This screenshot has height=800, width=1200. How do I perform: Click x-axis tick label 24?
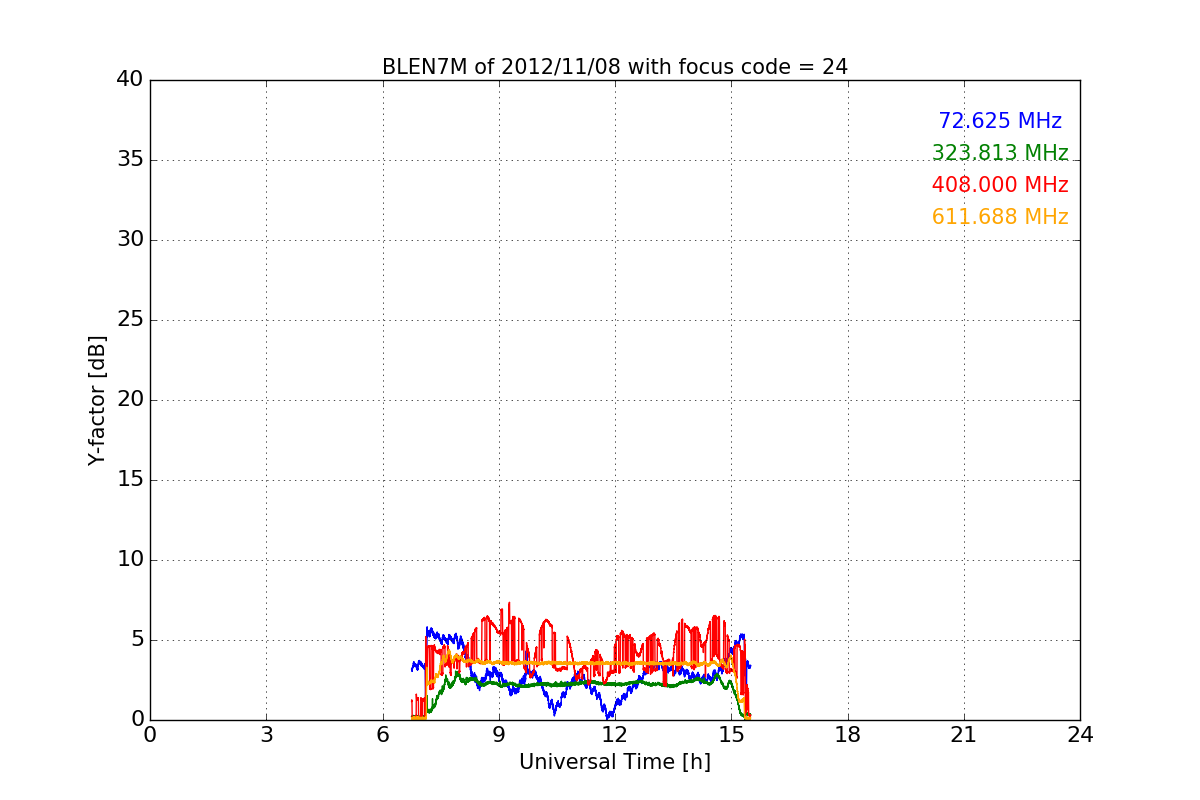(x=1080, y=735)
